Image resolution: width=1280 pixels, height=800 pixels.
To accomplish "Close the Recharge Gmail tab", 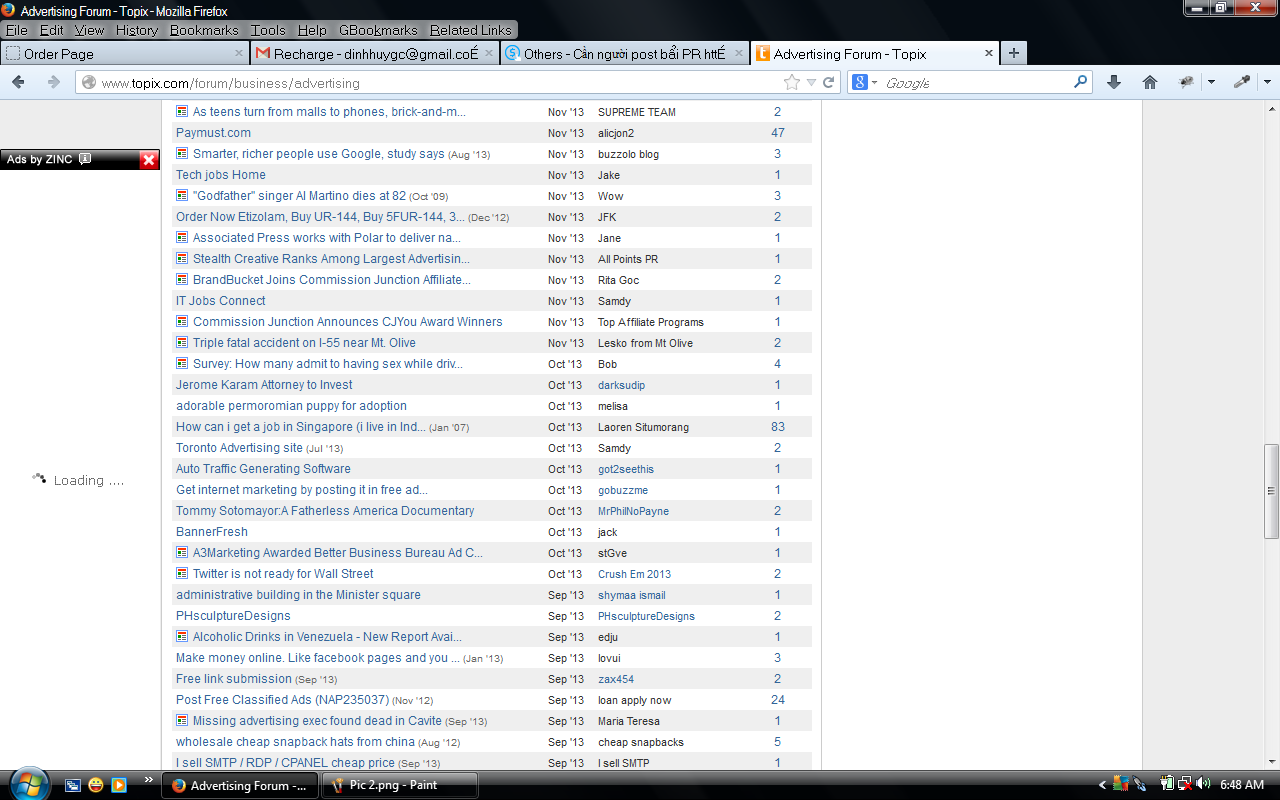I will tap(489, 54).
